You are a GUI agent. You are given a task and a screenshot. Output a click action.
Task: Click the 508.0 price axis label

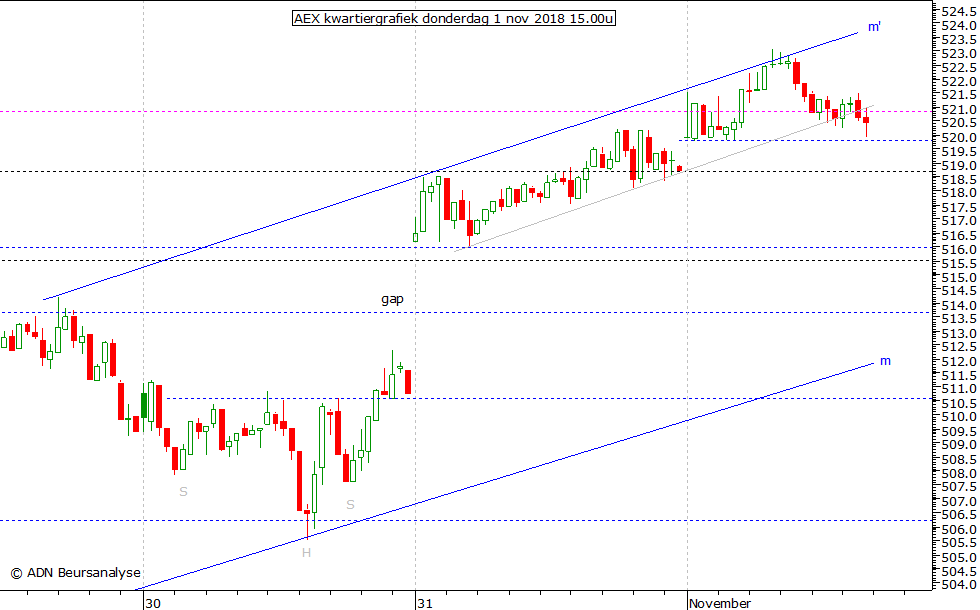click(959, 473)
